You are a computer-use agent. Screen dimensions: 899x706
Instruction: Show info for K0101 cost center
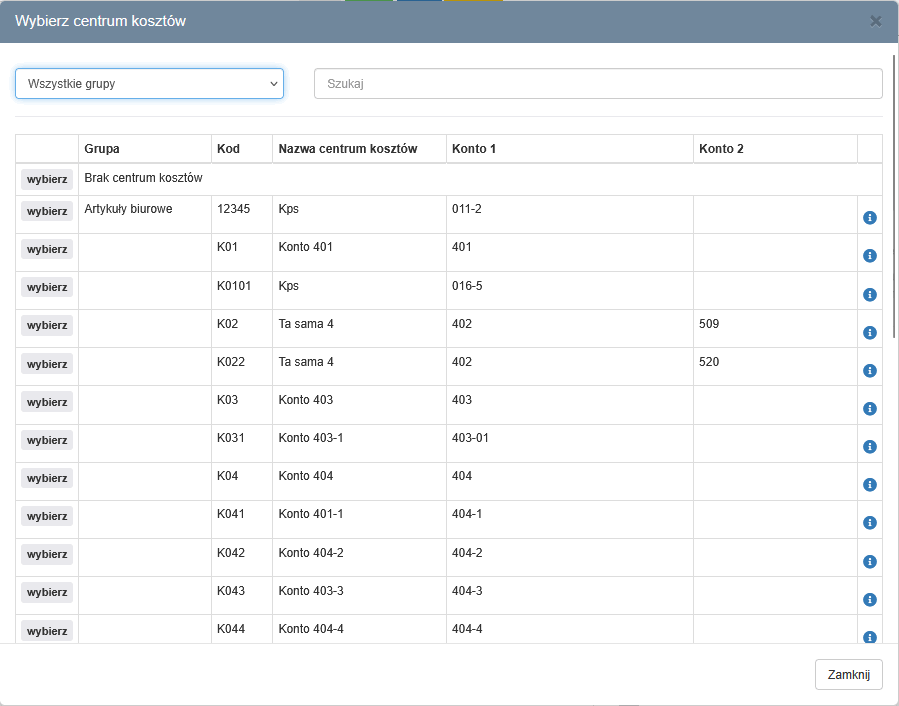click(x=869, y=294)
